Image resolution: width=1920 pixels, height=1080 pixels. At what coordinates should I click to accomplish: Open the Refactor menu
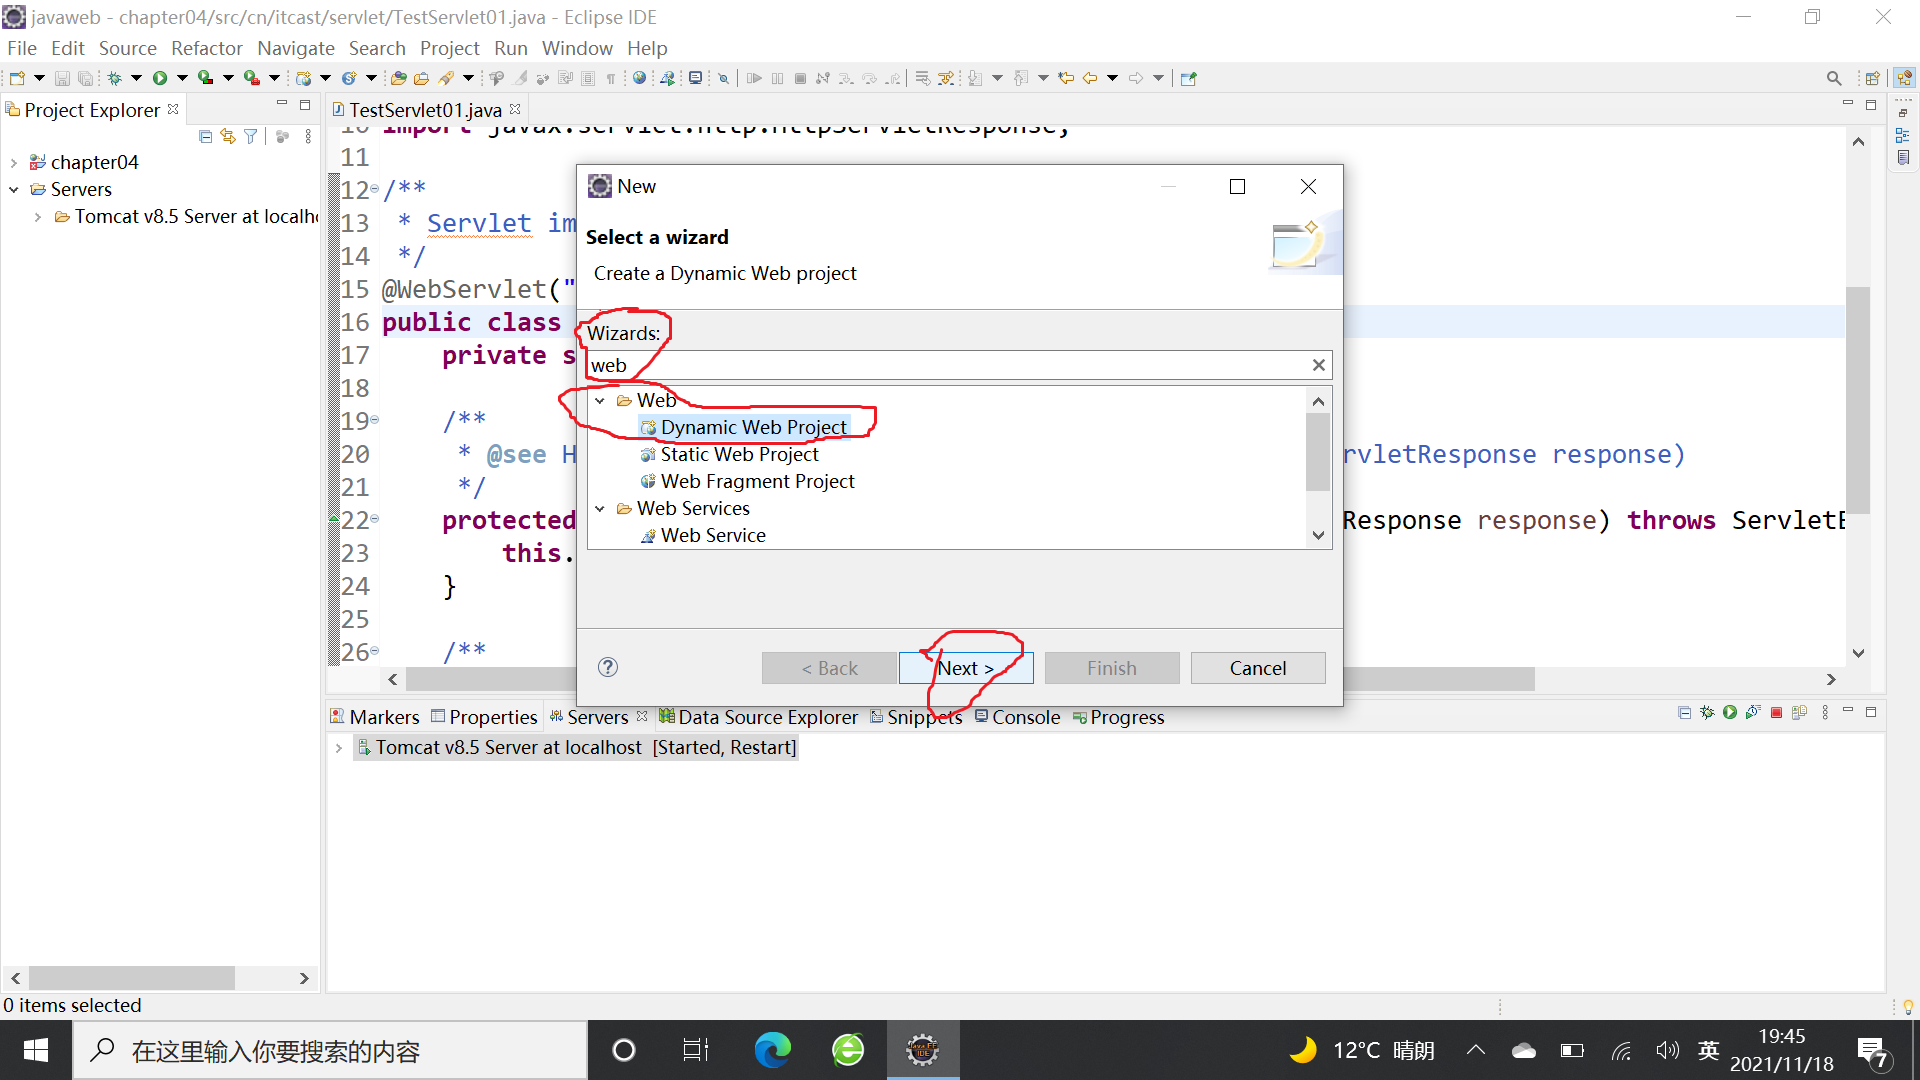(x=206, y=48)
